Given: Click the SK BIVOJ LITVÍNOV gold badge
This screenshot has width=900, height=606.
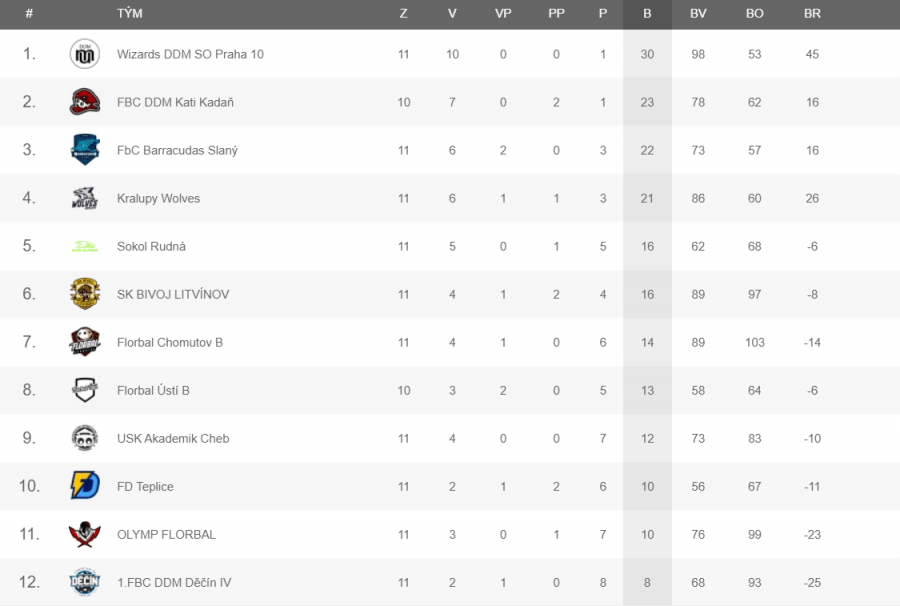Looking at the screenshot, I should [x=85, y=294].
